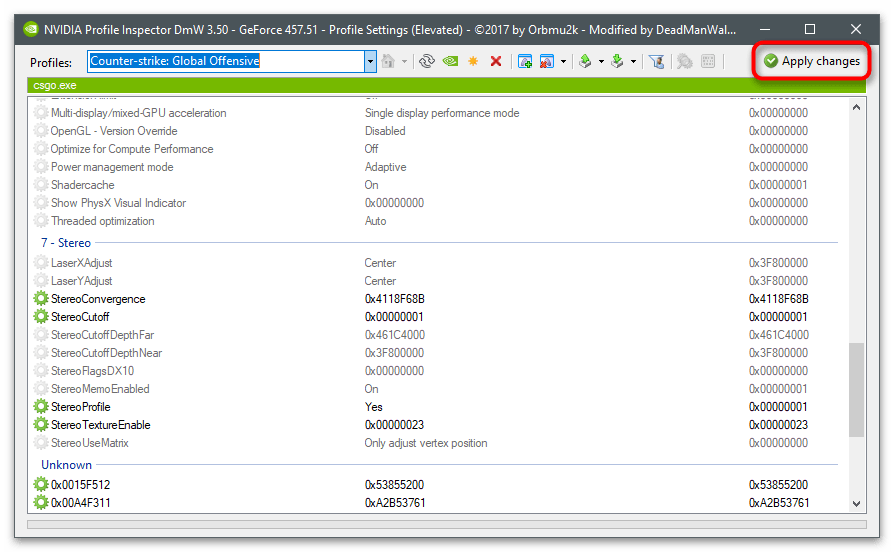Click gear icon beside StereoConvergence
This screenshot has width=894, height=552.
[40, 298]
